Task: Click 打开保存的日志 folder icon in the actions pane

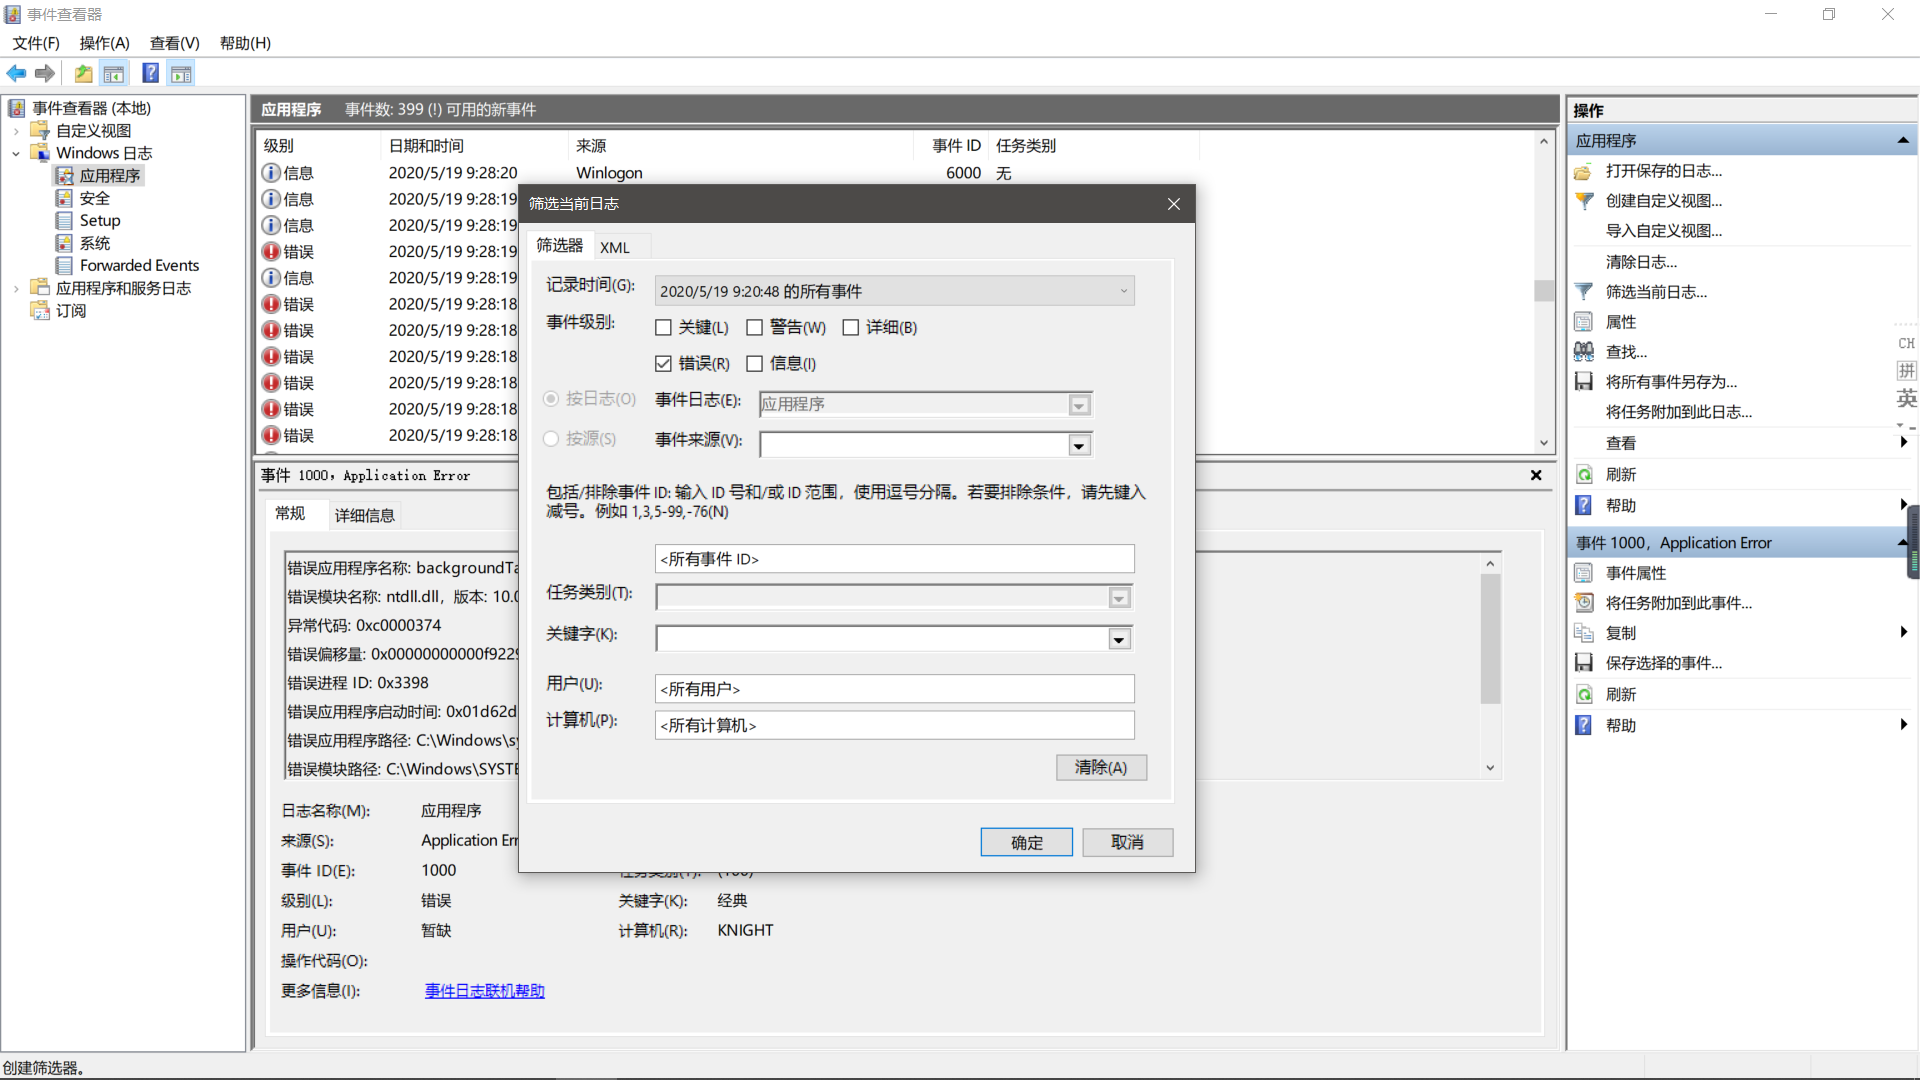Action: coord(1584,171)
